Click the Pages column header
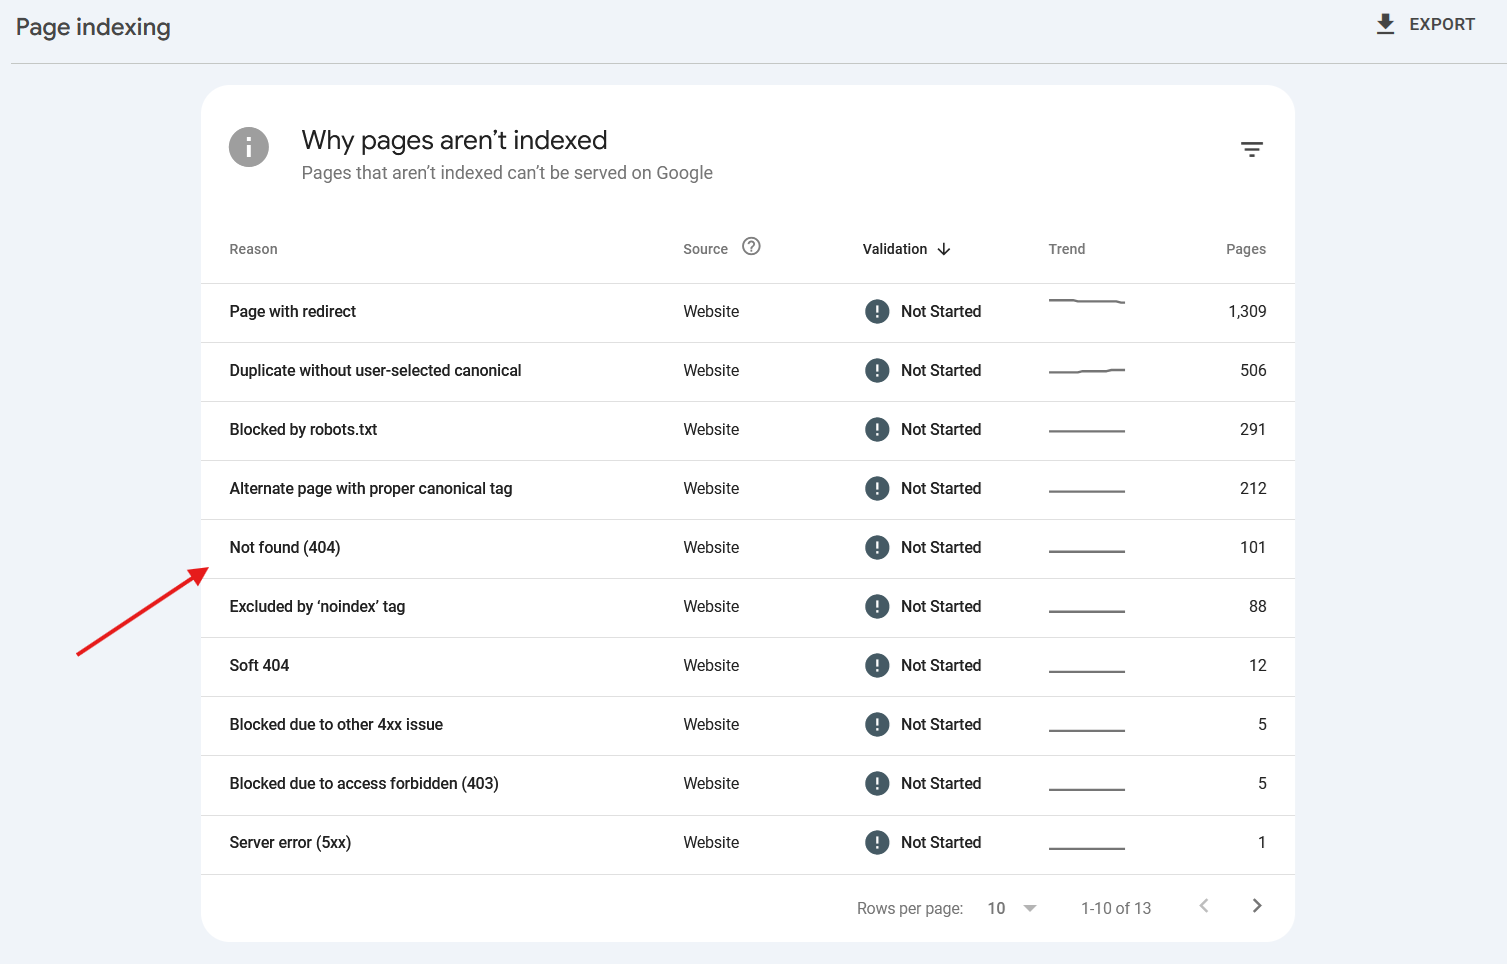This screenshot has width=1507, height=964. click(x=1245, y=249)
